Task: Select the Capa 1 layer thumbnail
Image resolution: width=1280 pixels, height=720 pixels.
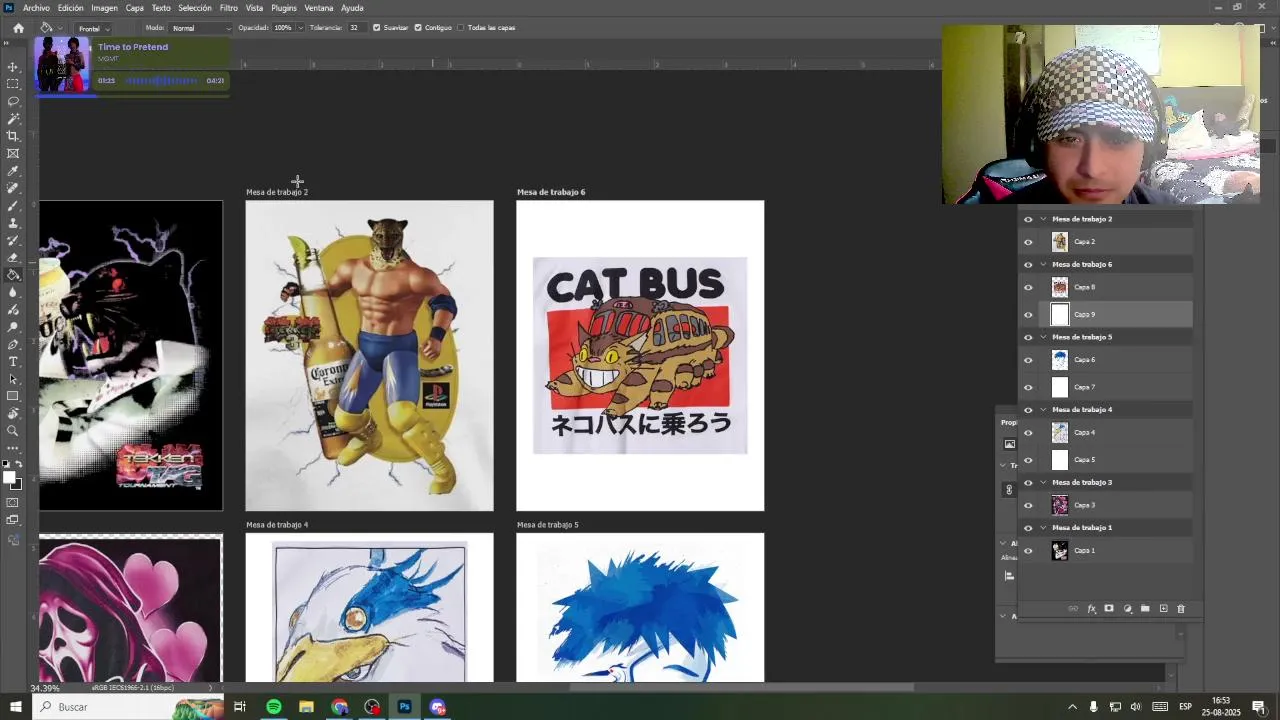Action: point(1060,551)
